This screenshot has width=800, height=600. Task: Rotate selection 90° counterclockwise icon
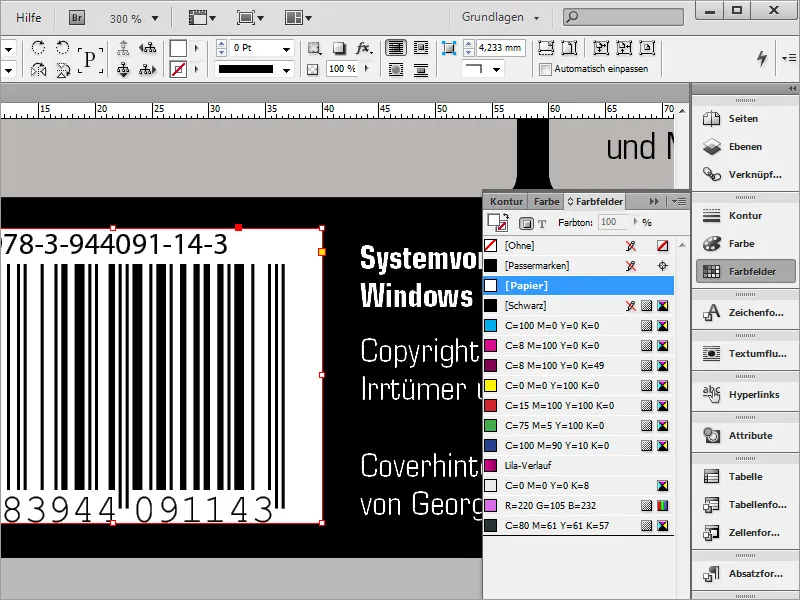pos(62,48)
